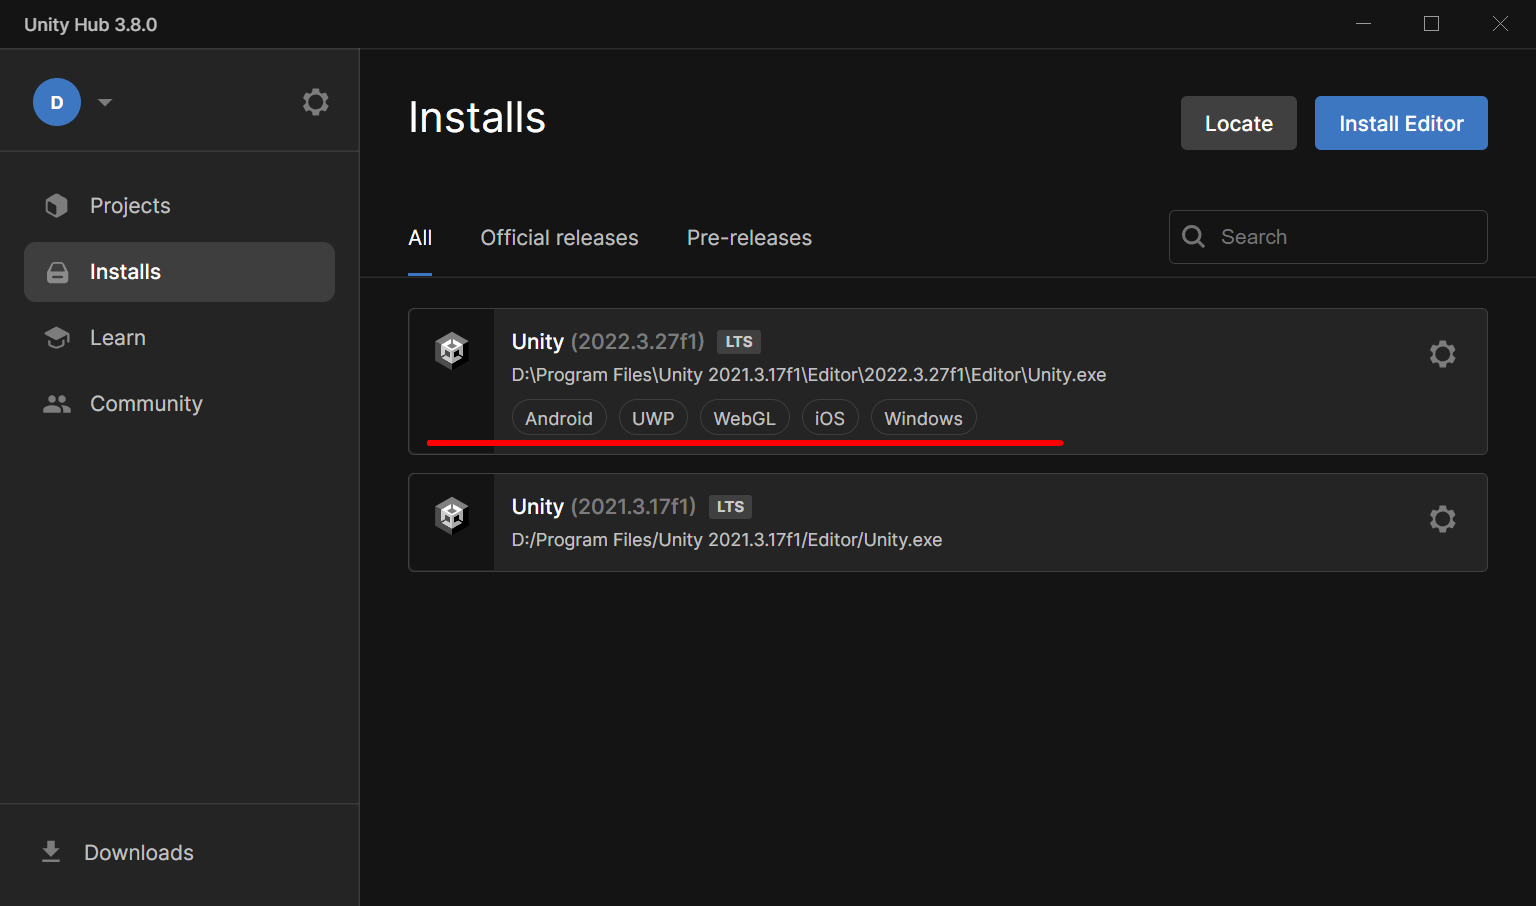
Task: Click the WebGL module tag
Action: pos(744,418)
